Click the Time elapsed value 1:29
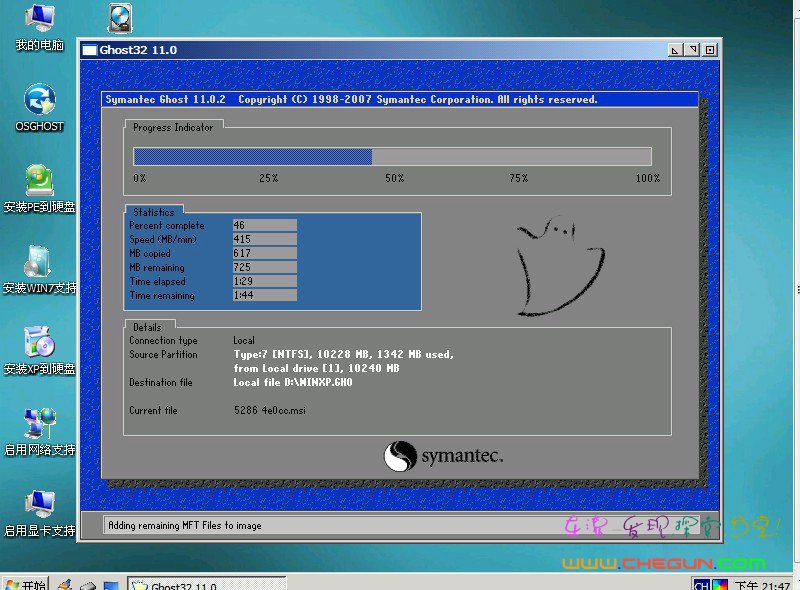This screenshot has height=590, width=800. [264, 281]
